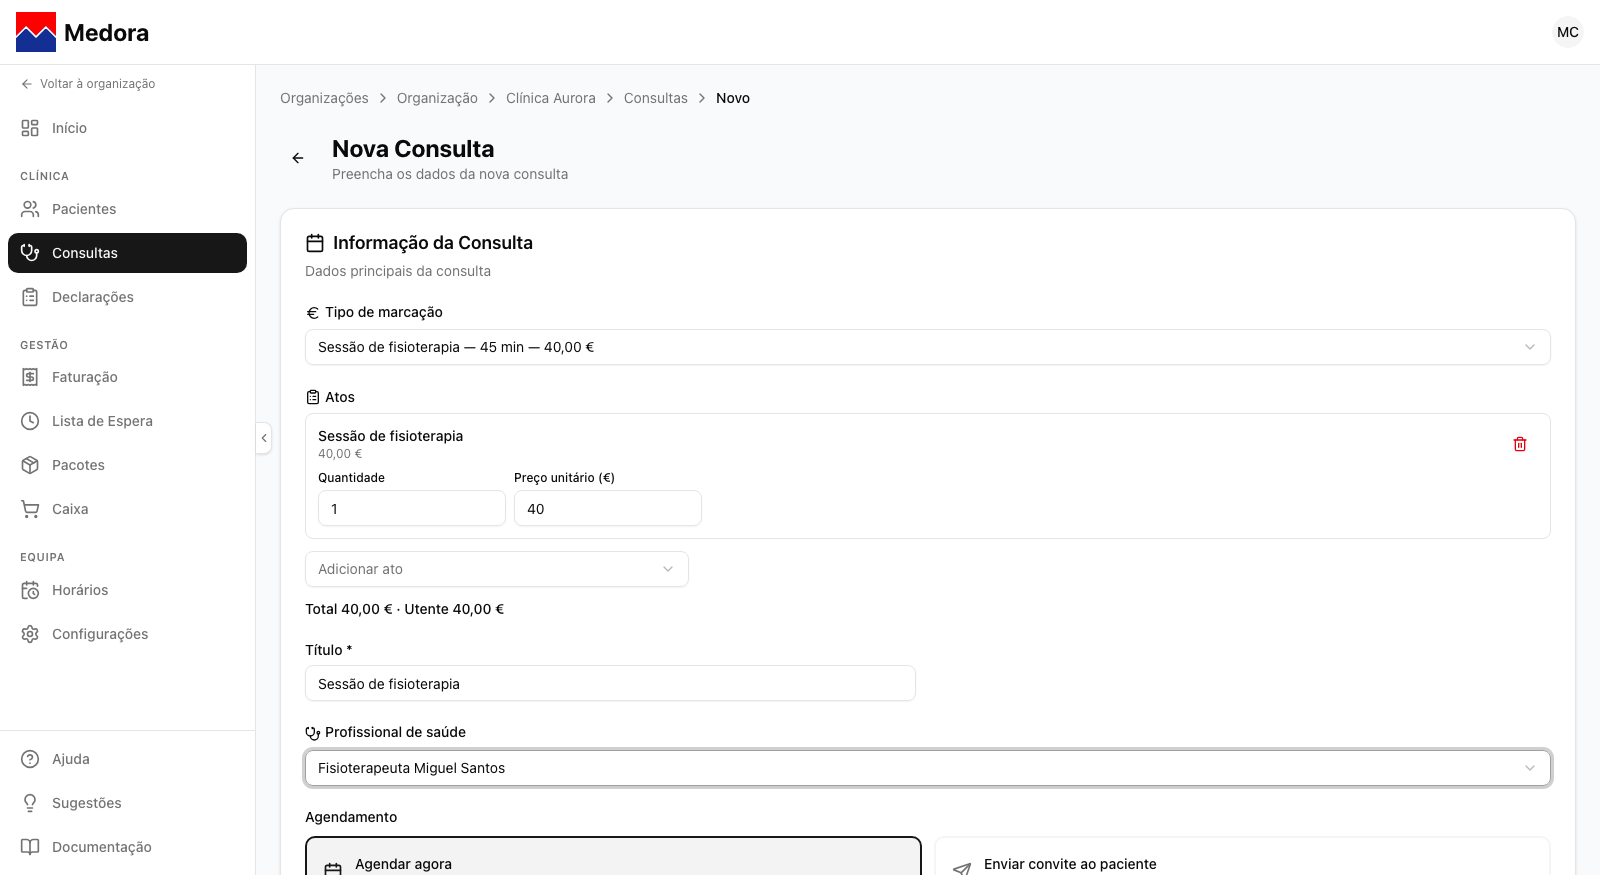Click the Título input field

(610, 683)
